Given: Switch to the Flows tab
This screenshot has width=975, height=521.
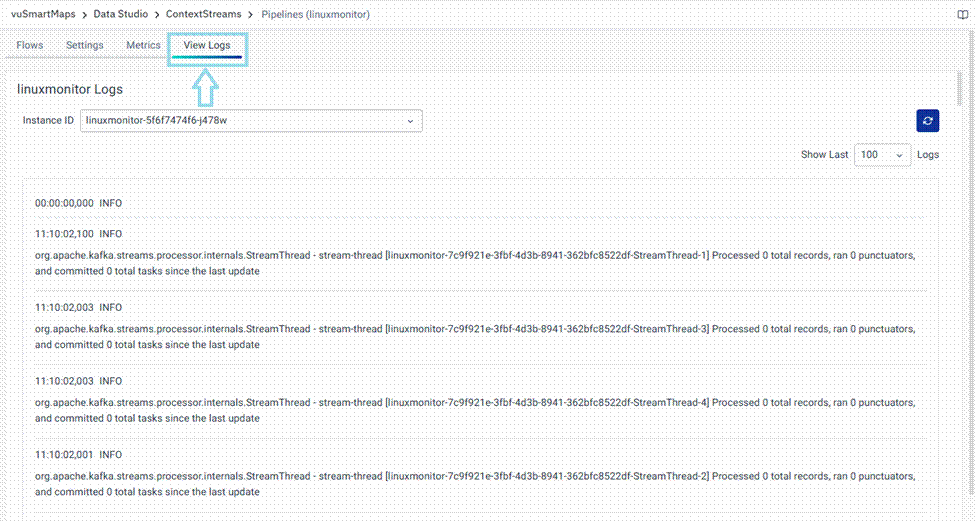Looking at the screenshot, I should [30, 46].
